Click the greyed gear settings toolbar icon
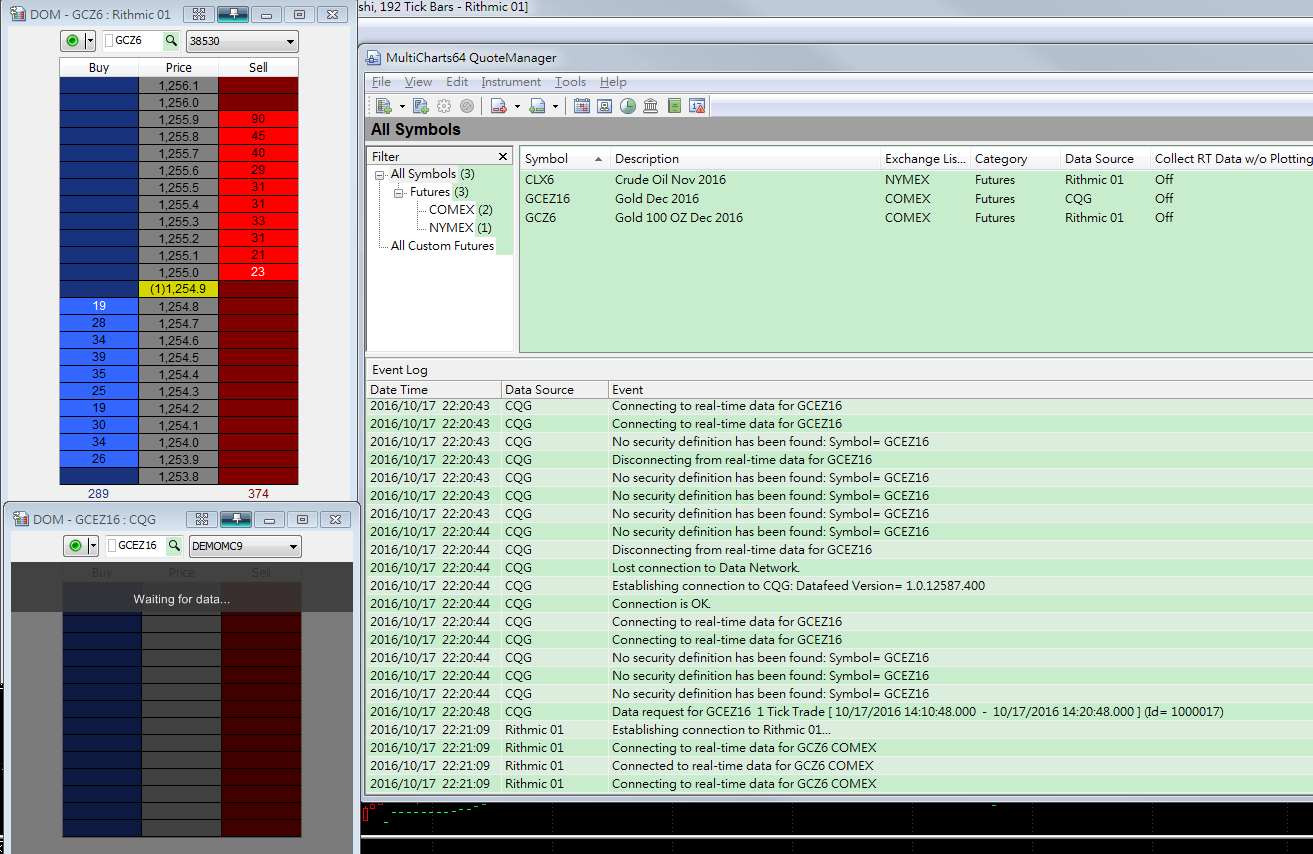 (444, 106)
